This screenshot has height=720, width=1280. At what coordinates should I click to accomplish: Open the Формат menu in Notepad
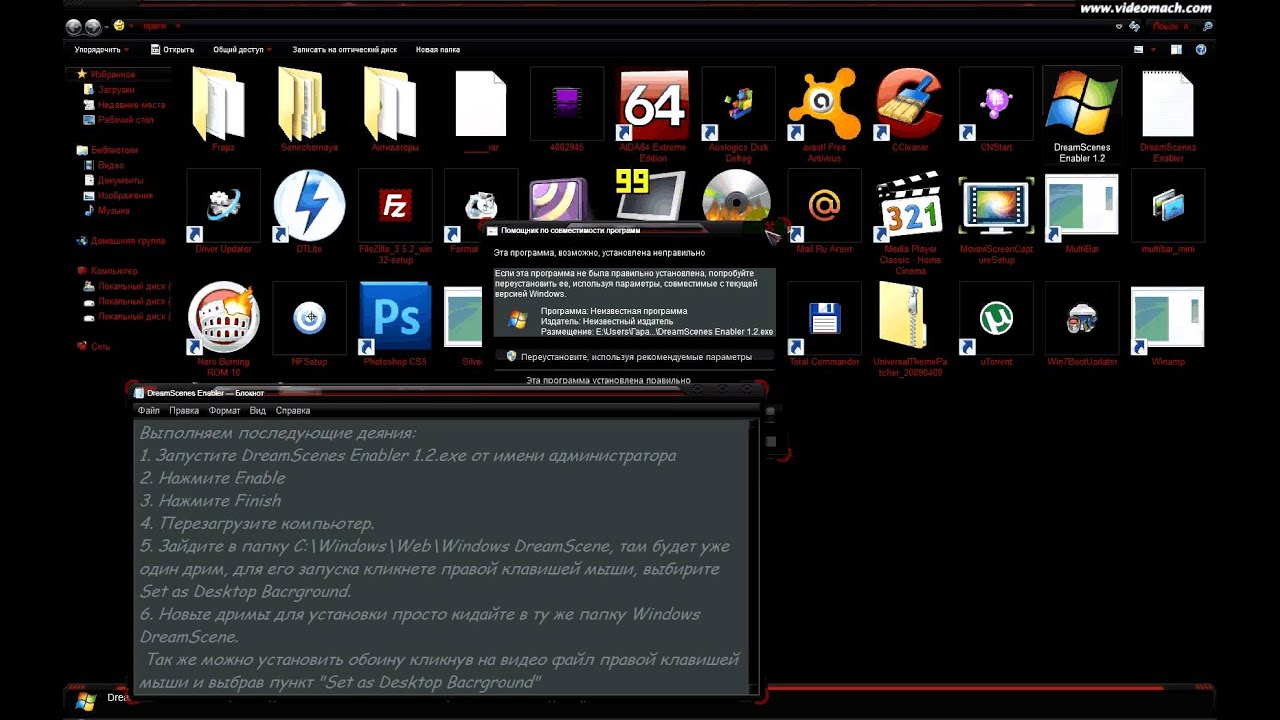224,410
